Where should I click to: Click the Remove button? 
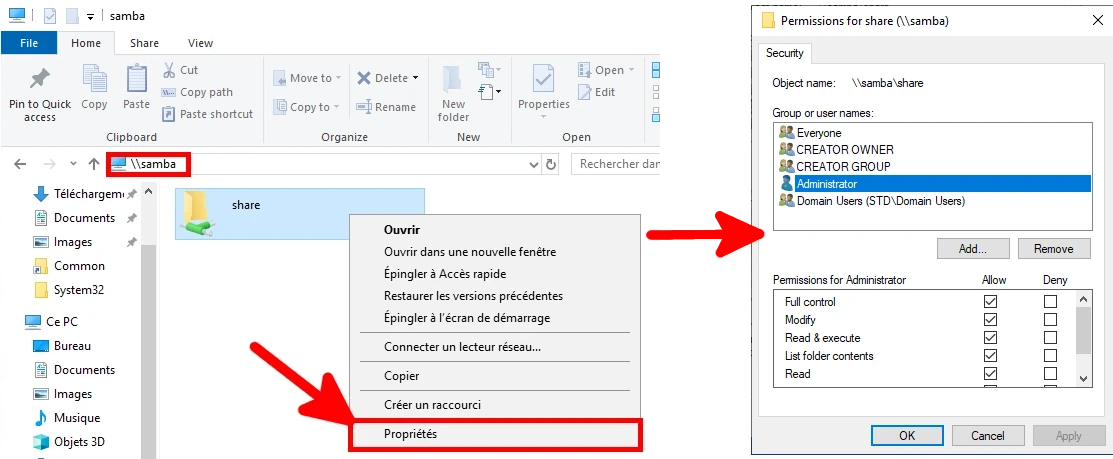1053,249
